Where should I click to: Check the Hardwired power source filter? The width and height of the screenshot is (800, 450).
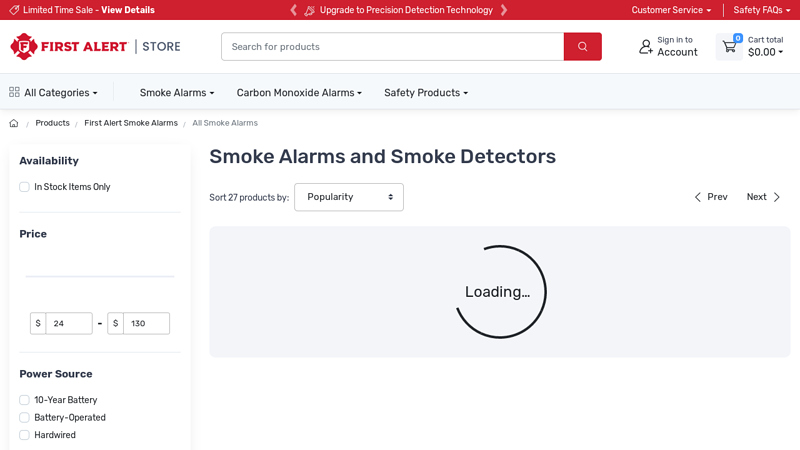[x=24, y=435]
